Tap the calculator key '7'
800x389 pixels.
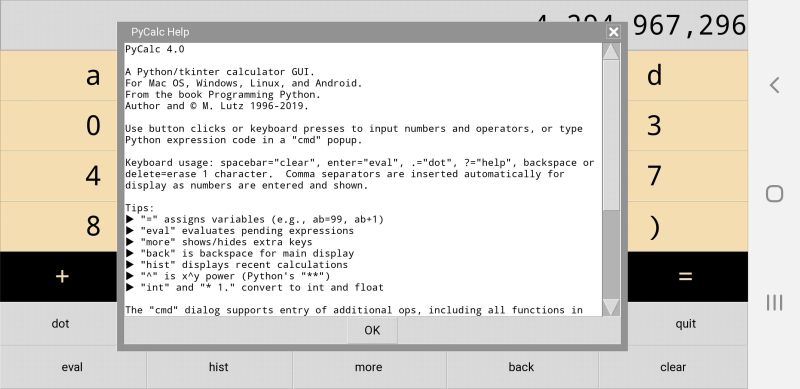[x=688, y=176]
